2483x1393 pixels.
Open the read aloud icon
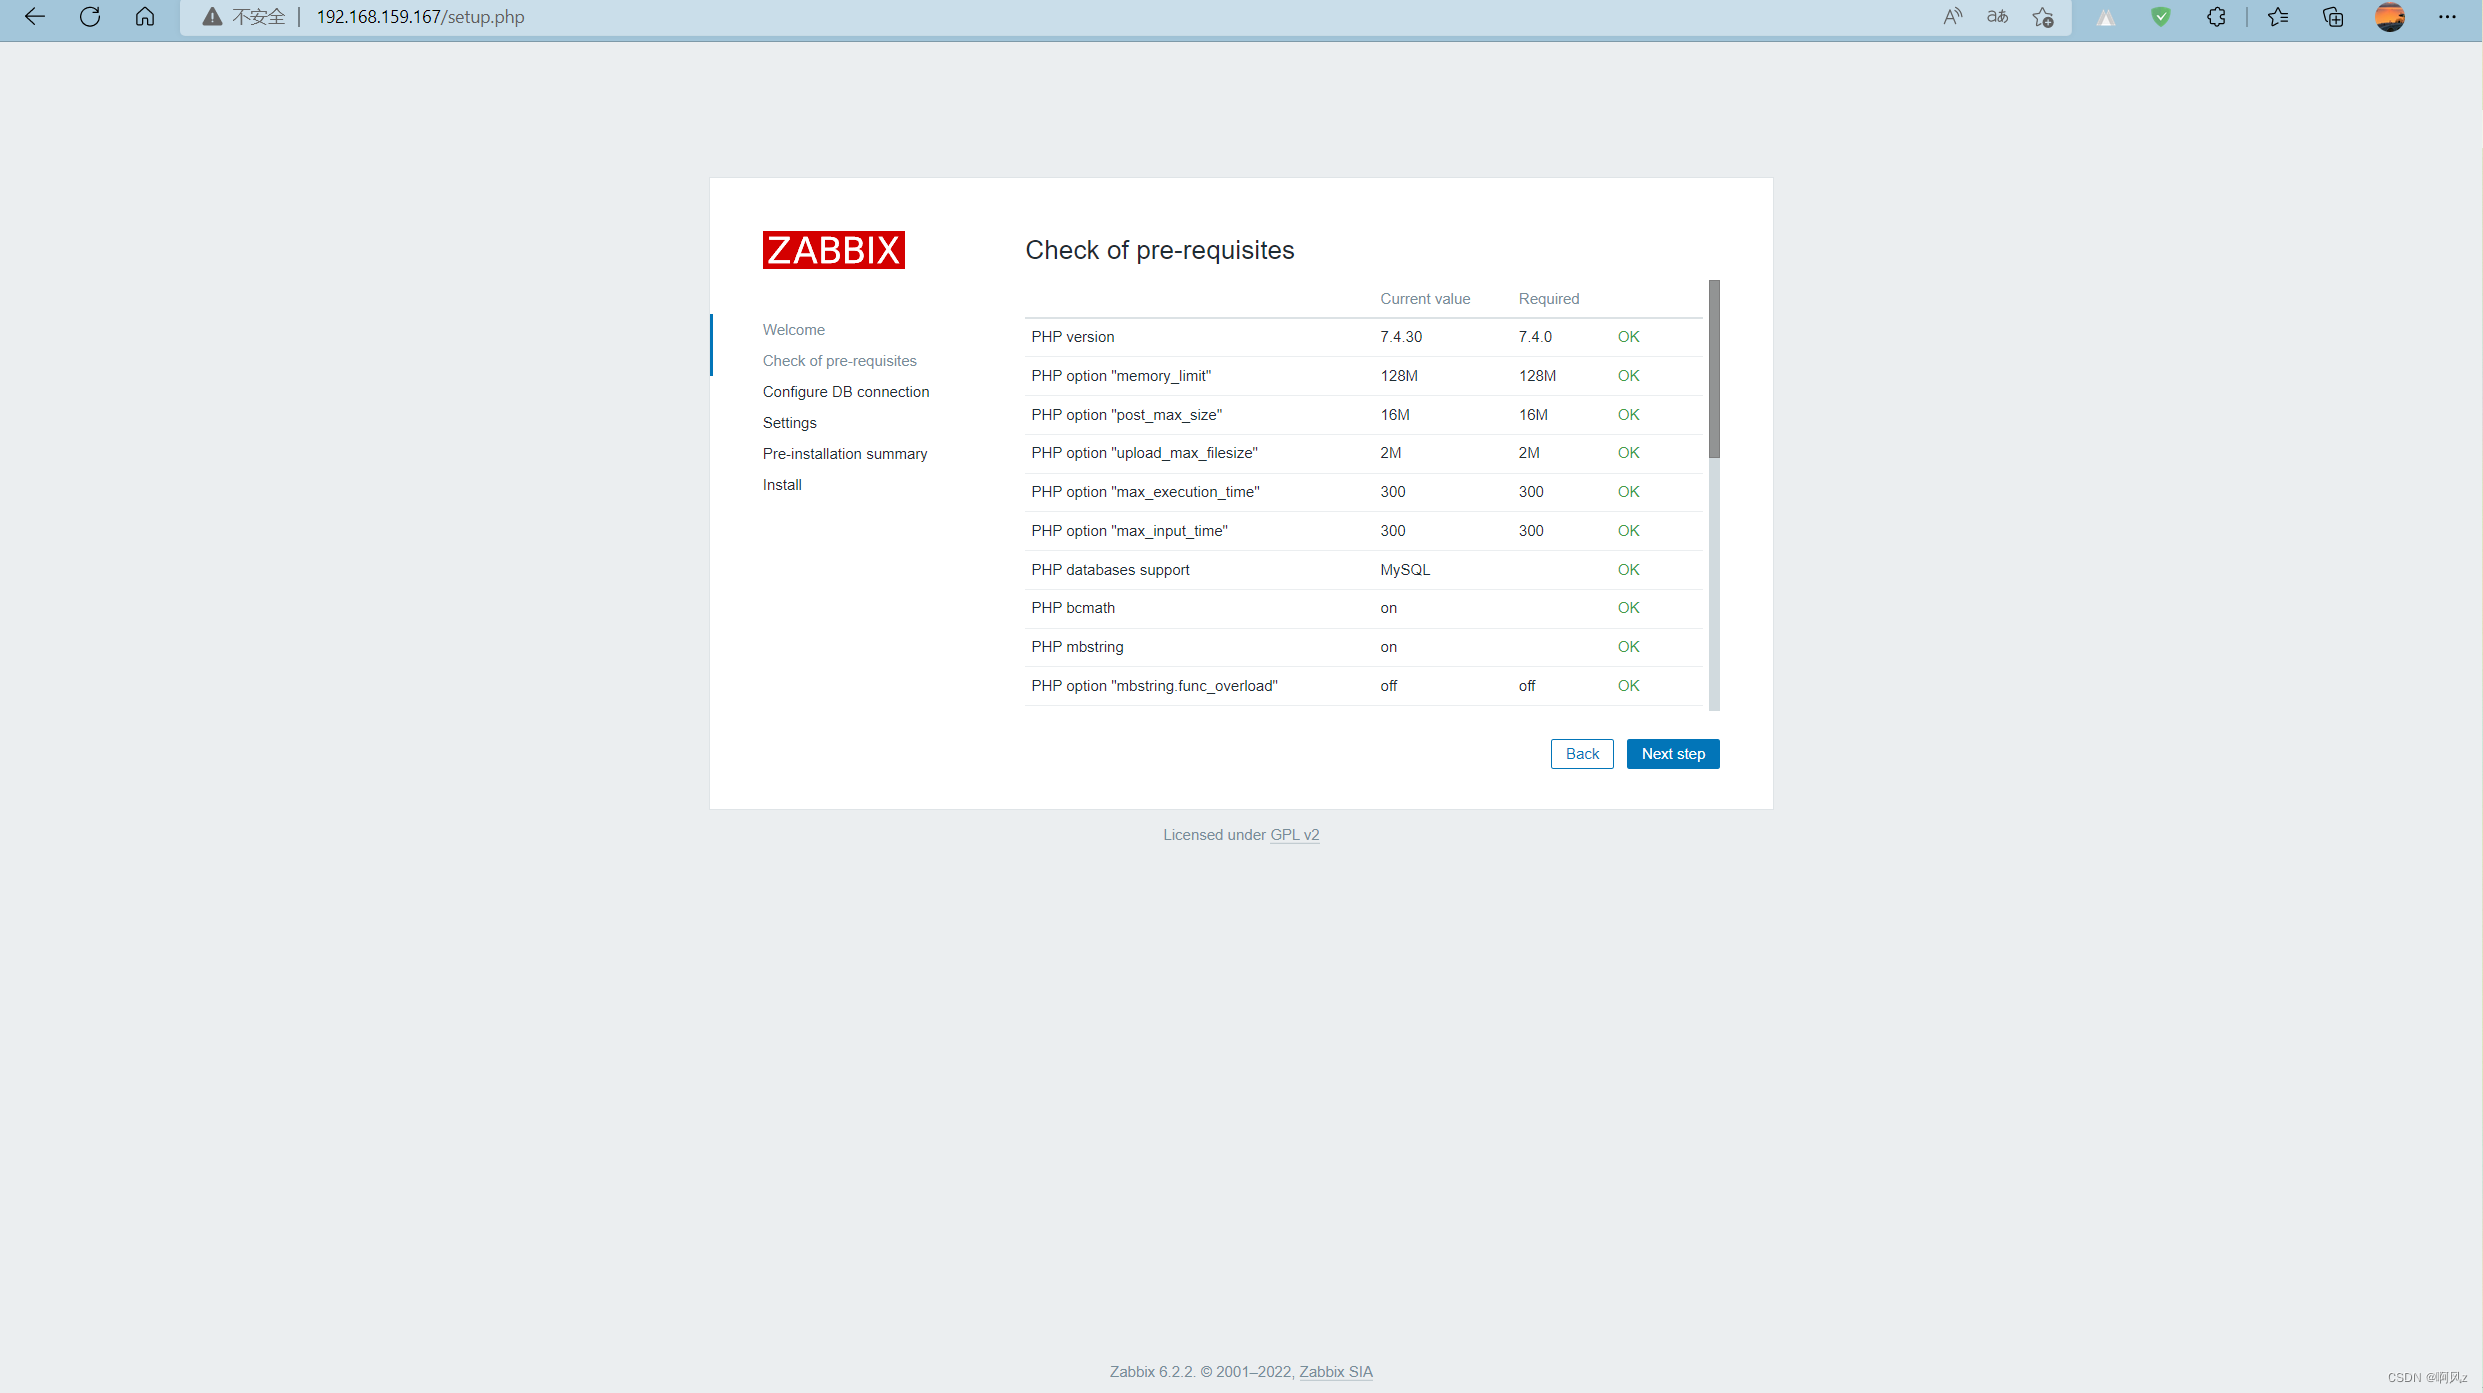click(x=1952, y=17)
